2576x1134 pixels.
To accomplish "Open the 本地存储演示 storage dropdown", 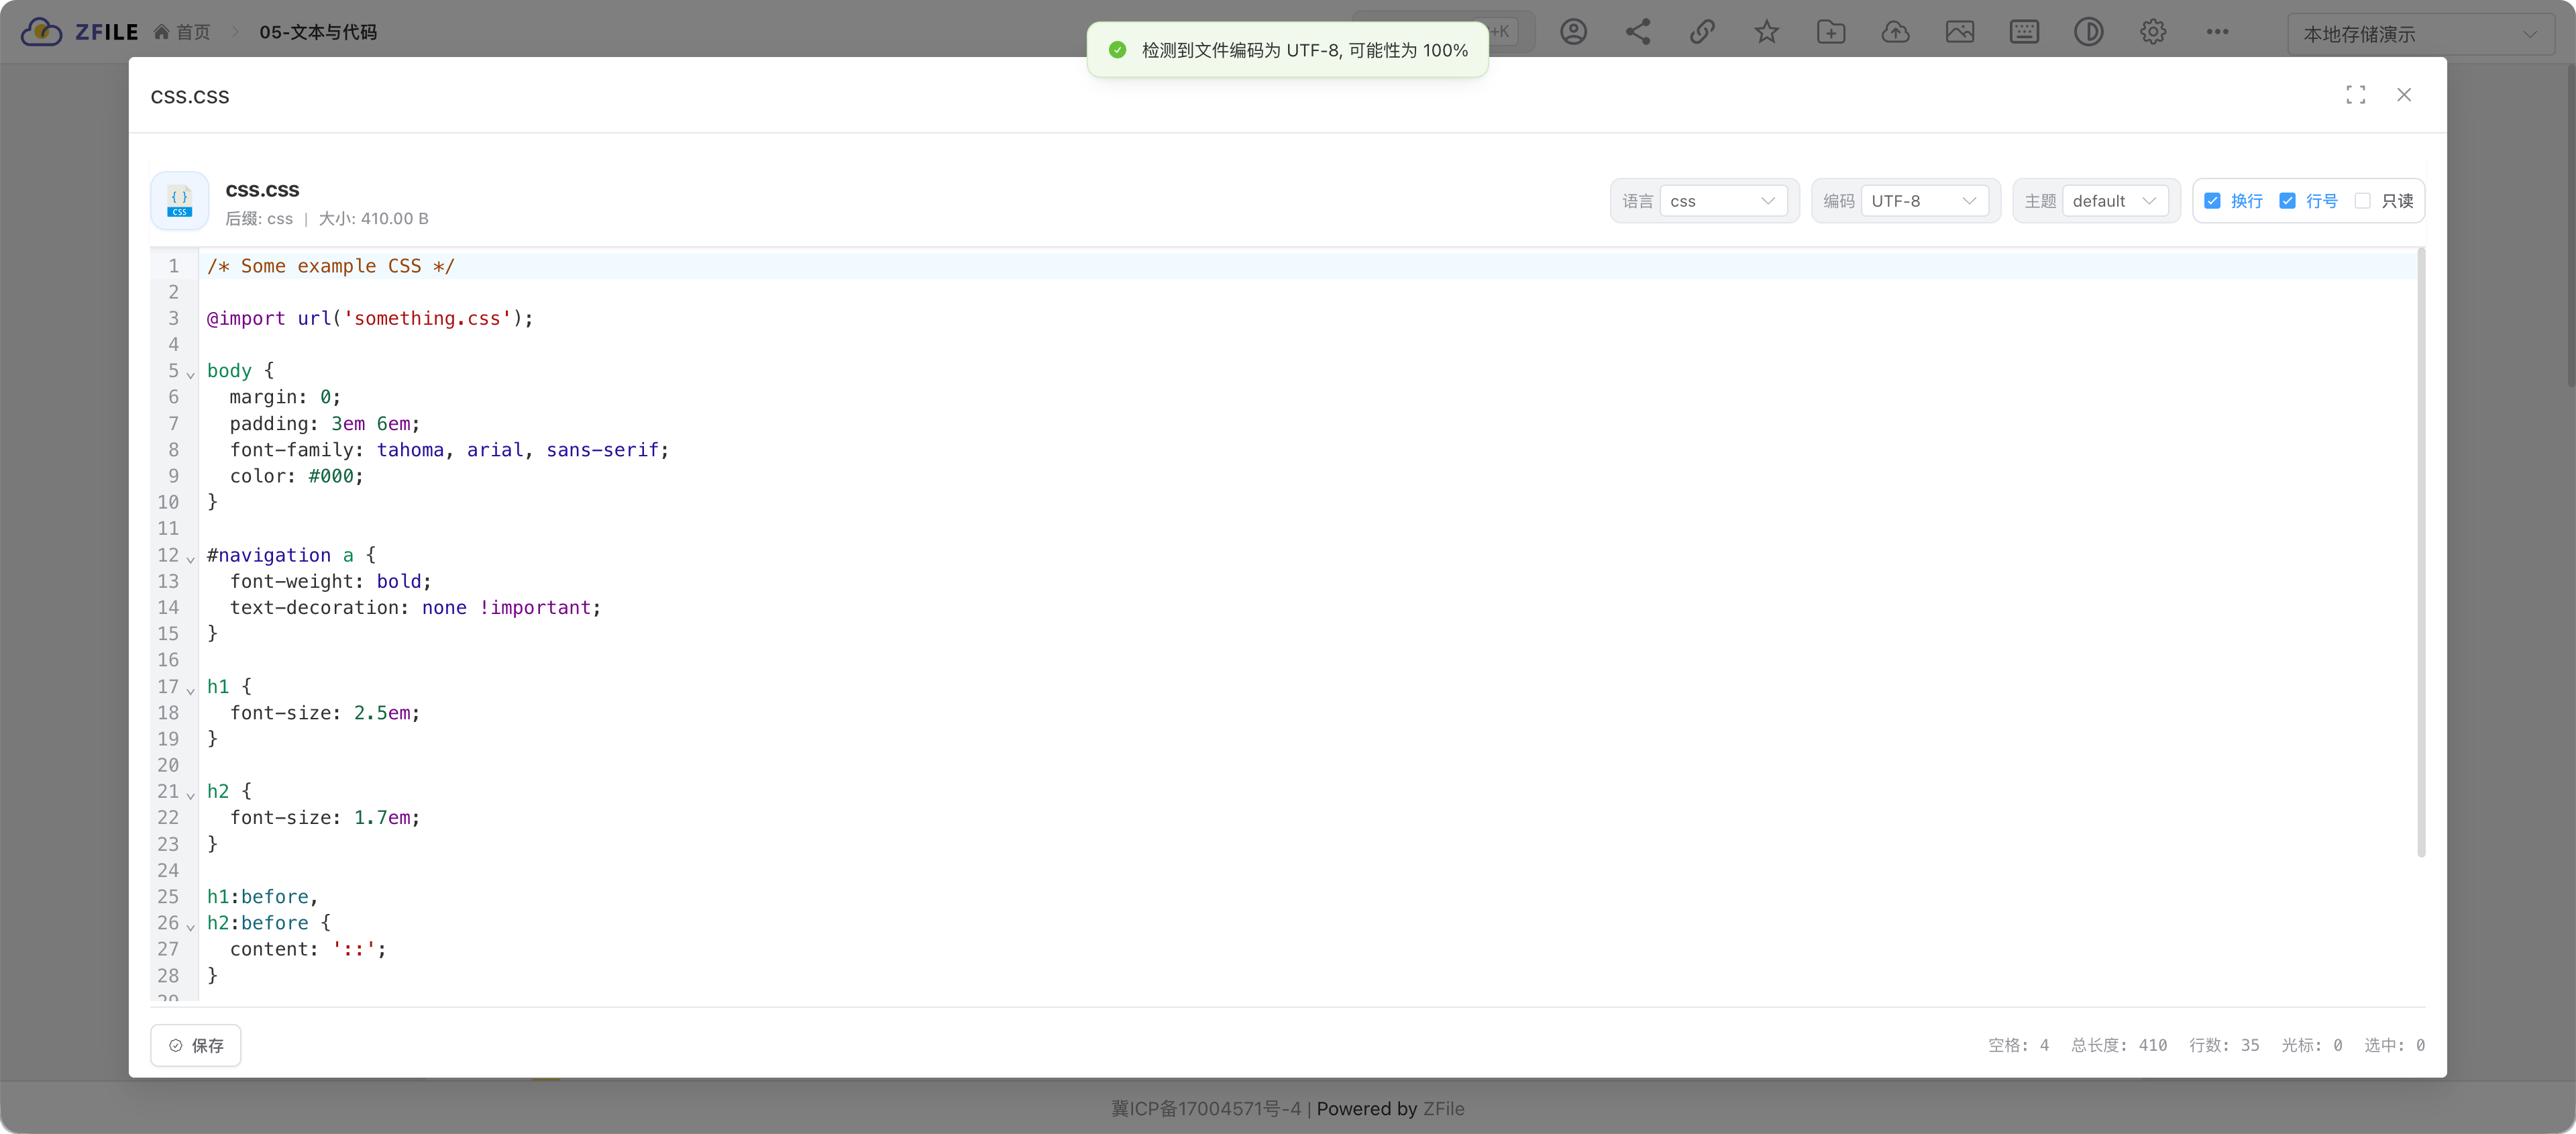I will (2421, 34).
